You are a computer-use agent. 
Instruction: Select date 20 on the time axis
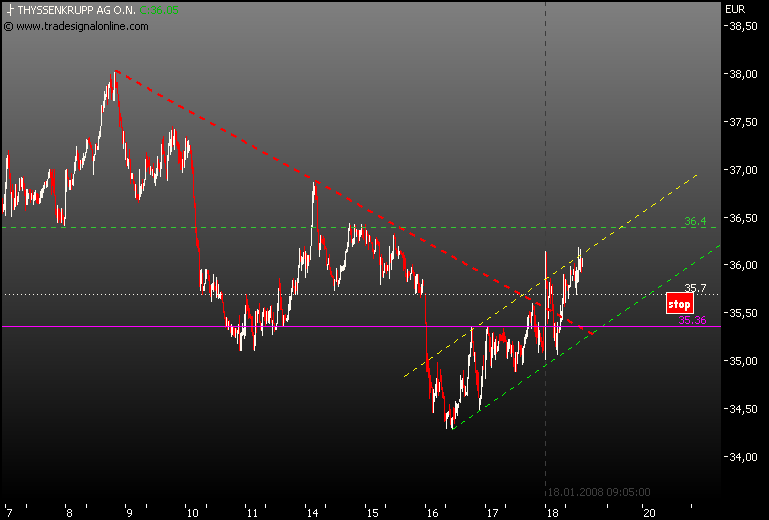point(648,512)
